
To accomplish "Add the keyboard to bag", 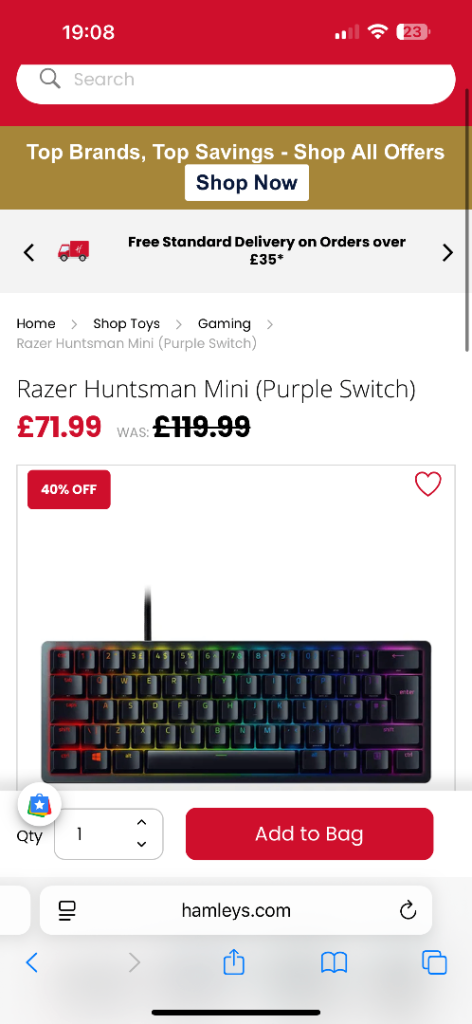I will click(309, 834).
